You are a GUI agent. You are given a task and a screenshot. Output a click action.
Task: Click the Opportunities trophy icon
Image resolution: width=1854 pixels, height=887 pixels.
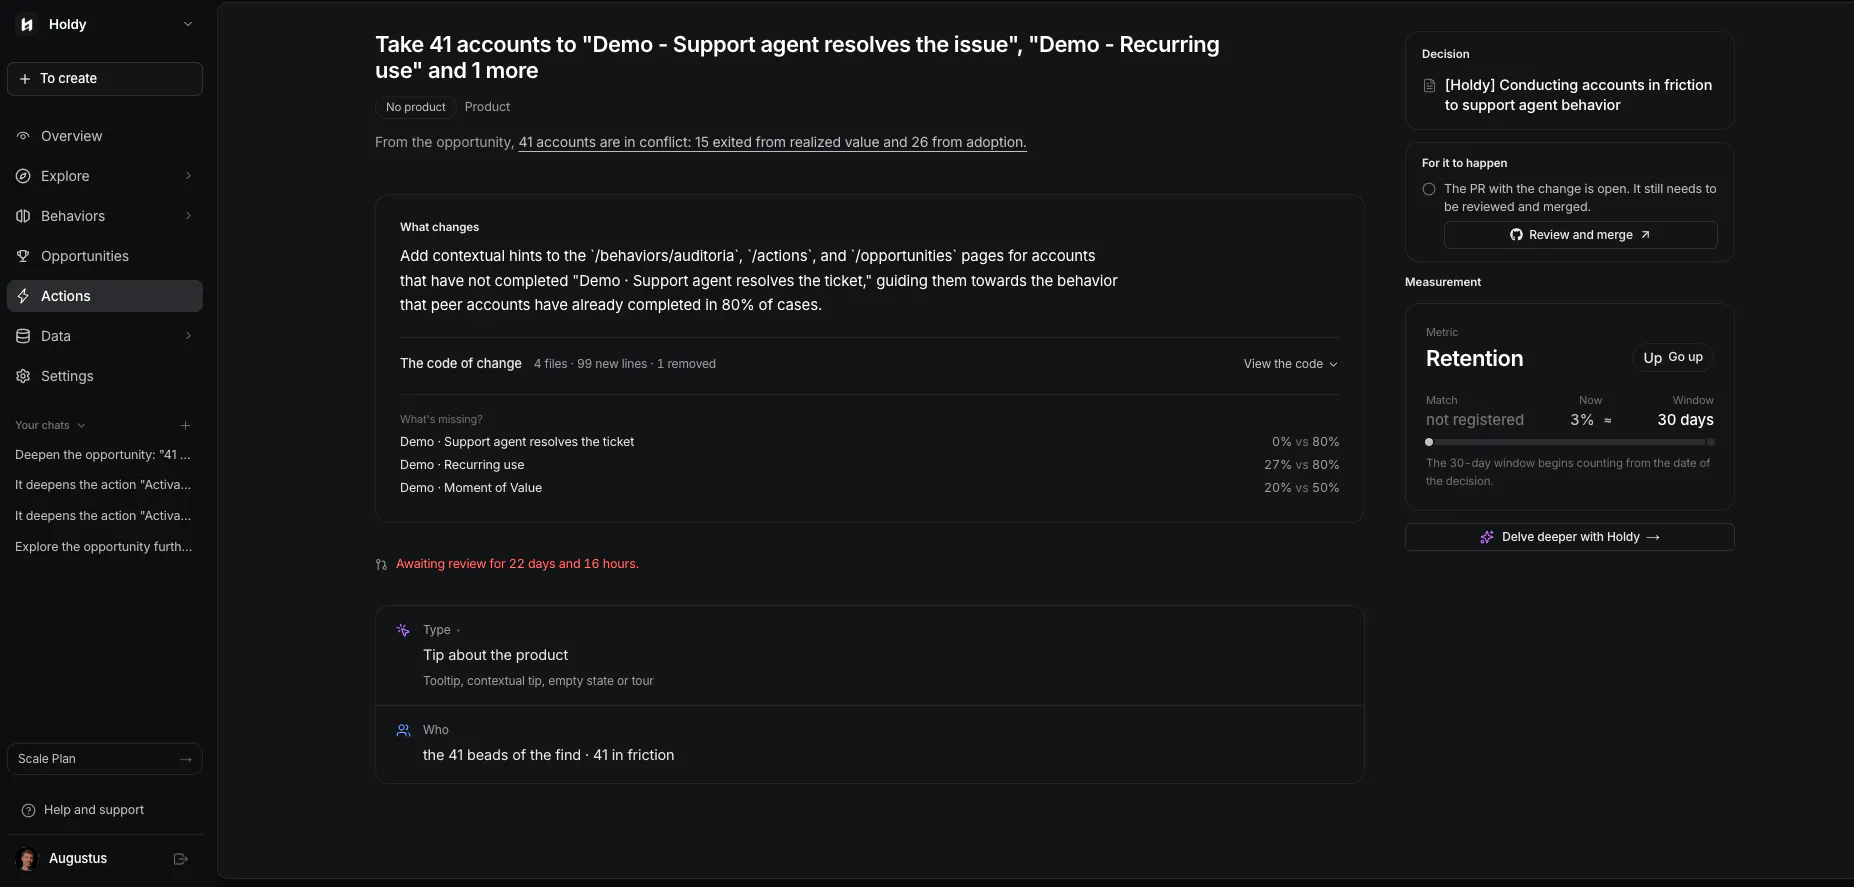tap(23, 256)
